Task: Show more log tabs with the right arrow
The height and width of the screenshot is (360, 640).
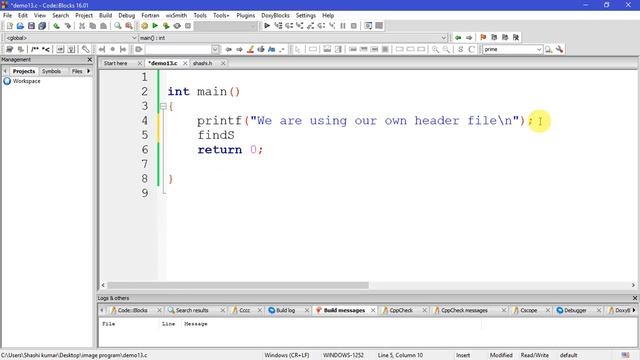Action: 634,310
